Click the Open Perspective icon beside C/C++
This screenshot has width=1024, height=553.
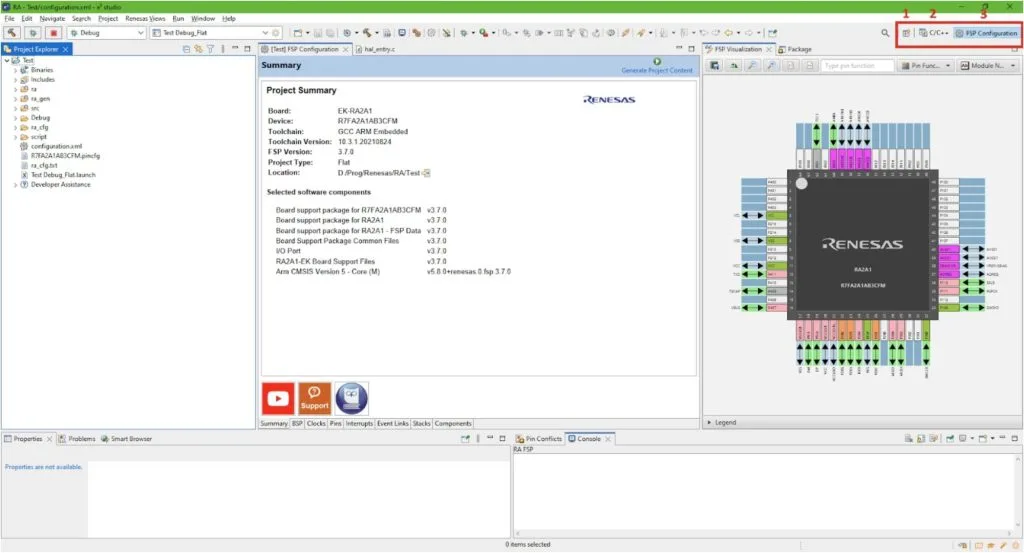(x=906, y=33)
